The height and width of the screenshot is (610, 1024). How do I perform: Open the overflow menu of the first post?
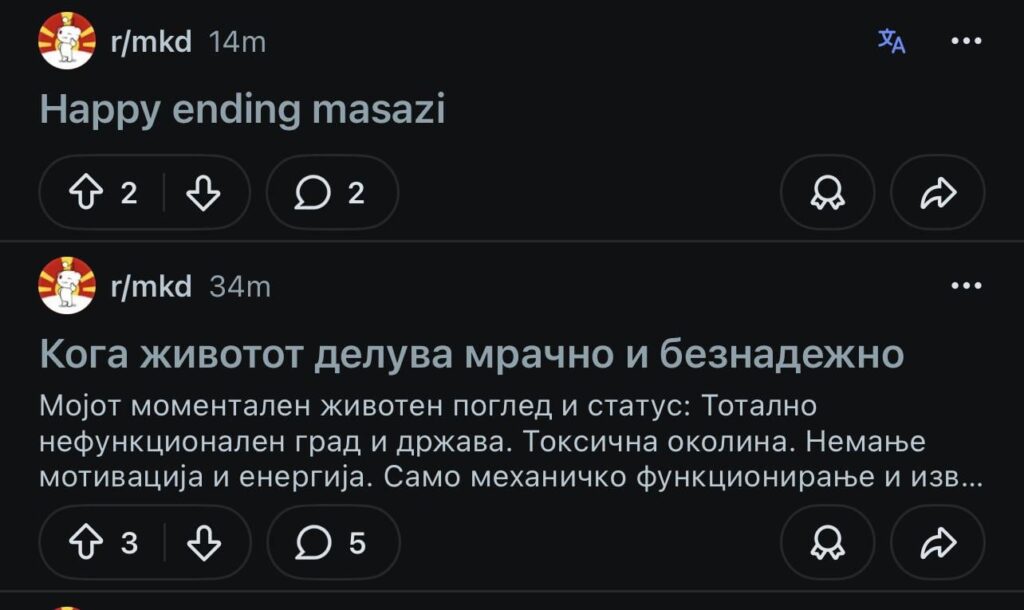963,40
